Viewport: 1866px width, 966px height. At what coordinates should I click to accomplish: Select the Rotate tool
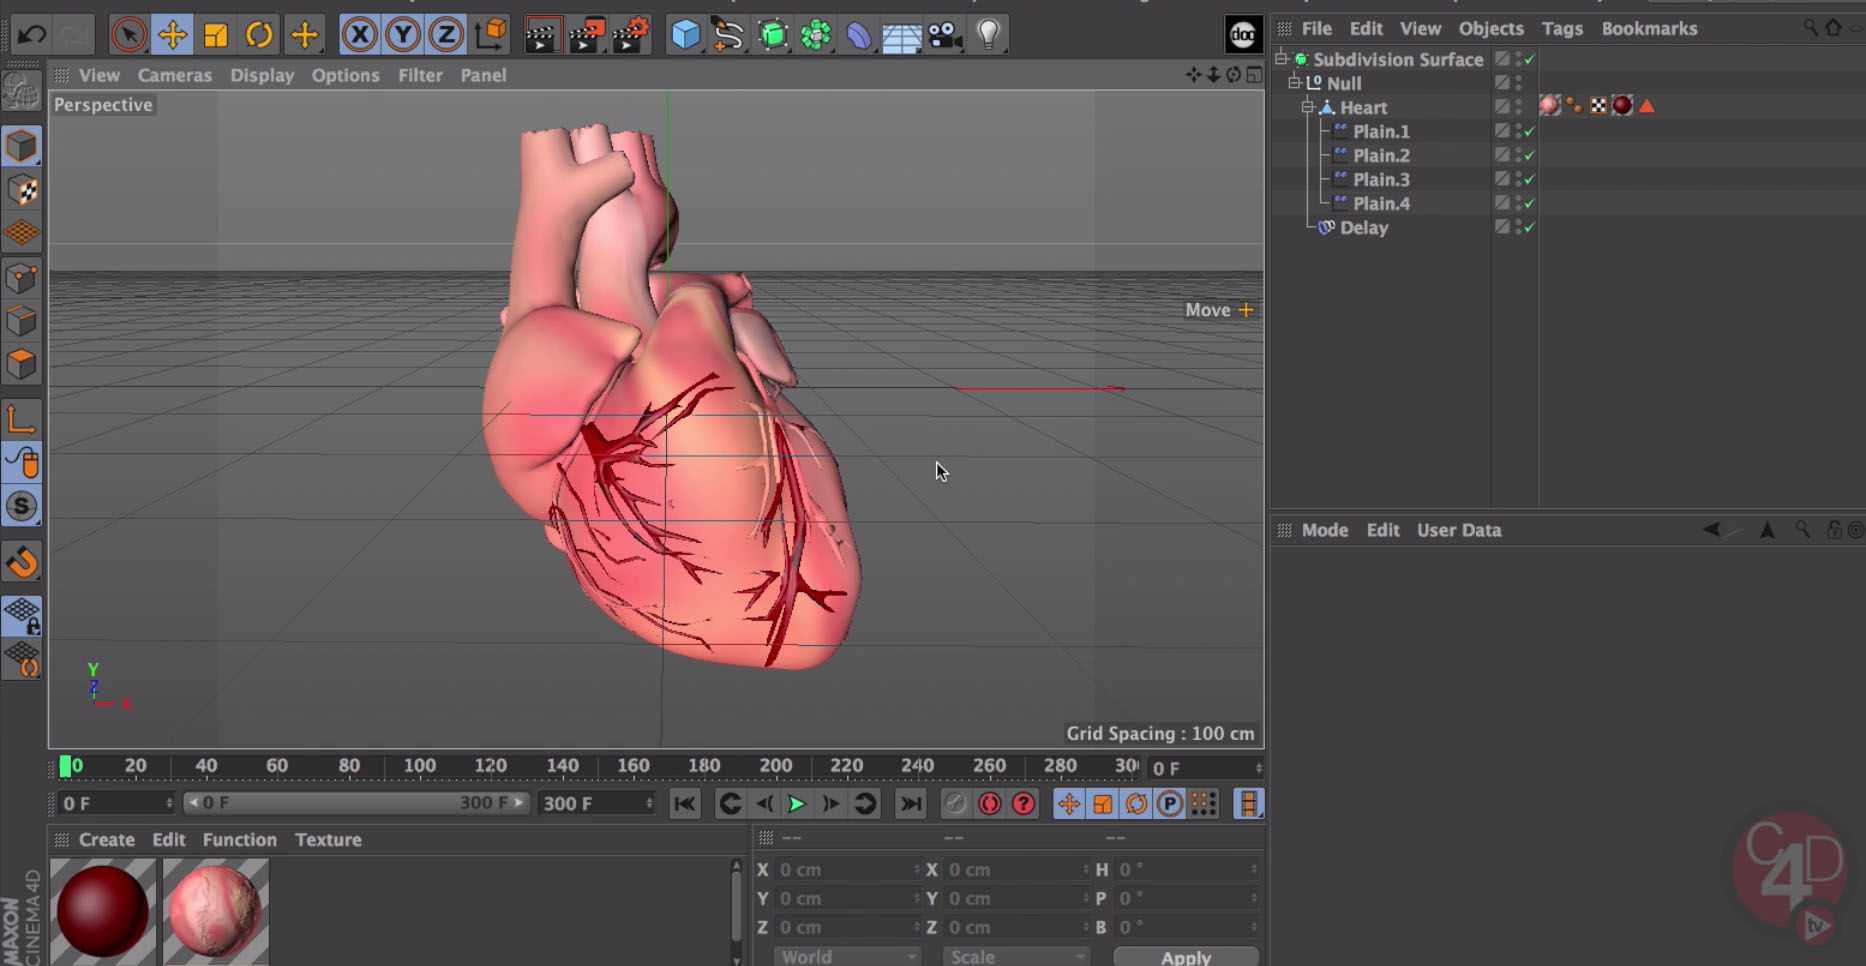[259, 35]
